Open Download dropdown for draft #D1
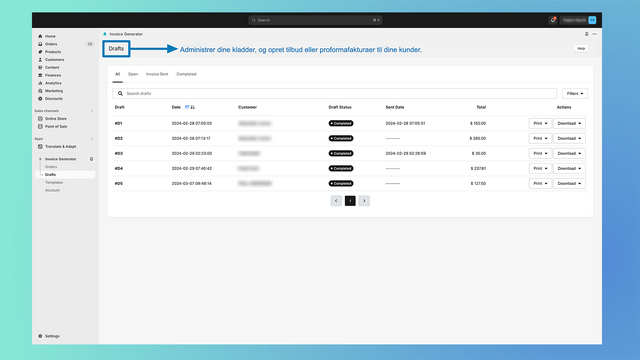The image size is (640, 360). click(569, 123)
